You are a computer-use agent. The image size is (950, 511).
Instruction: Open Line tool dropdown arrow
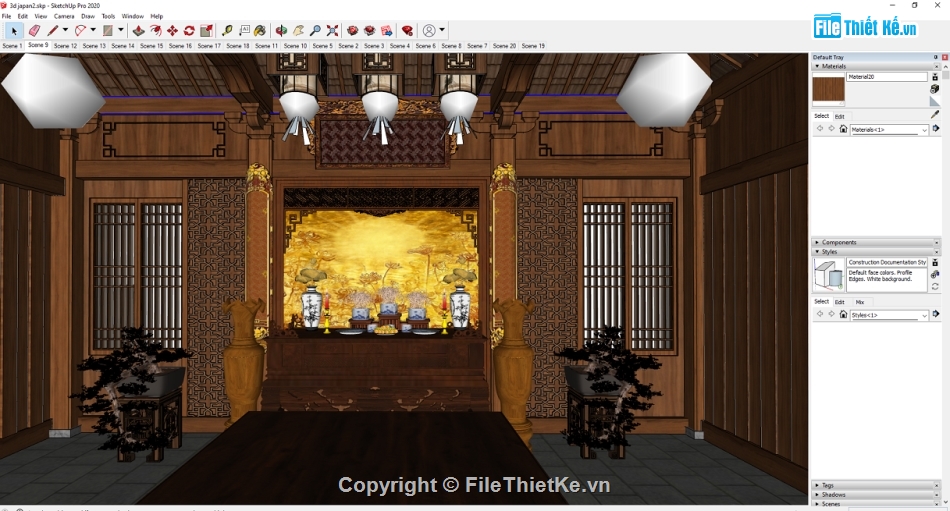click(65, 30)
